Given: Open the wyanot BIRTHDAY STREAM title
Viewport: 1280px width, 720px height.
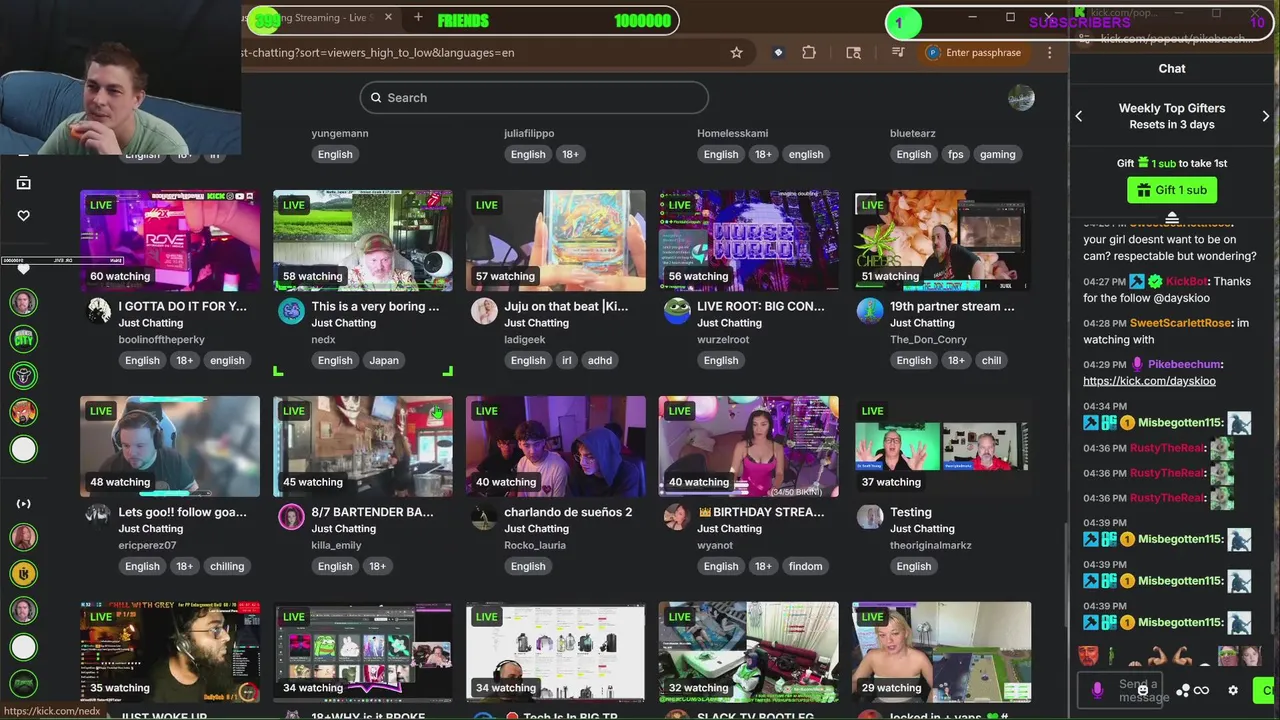Looking at the screenshot, I should click(761, 512).
